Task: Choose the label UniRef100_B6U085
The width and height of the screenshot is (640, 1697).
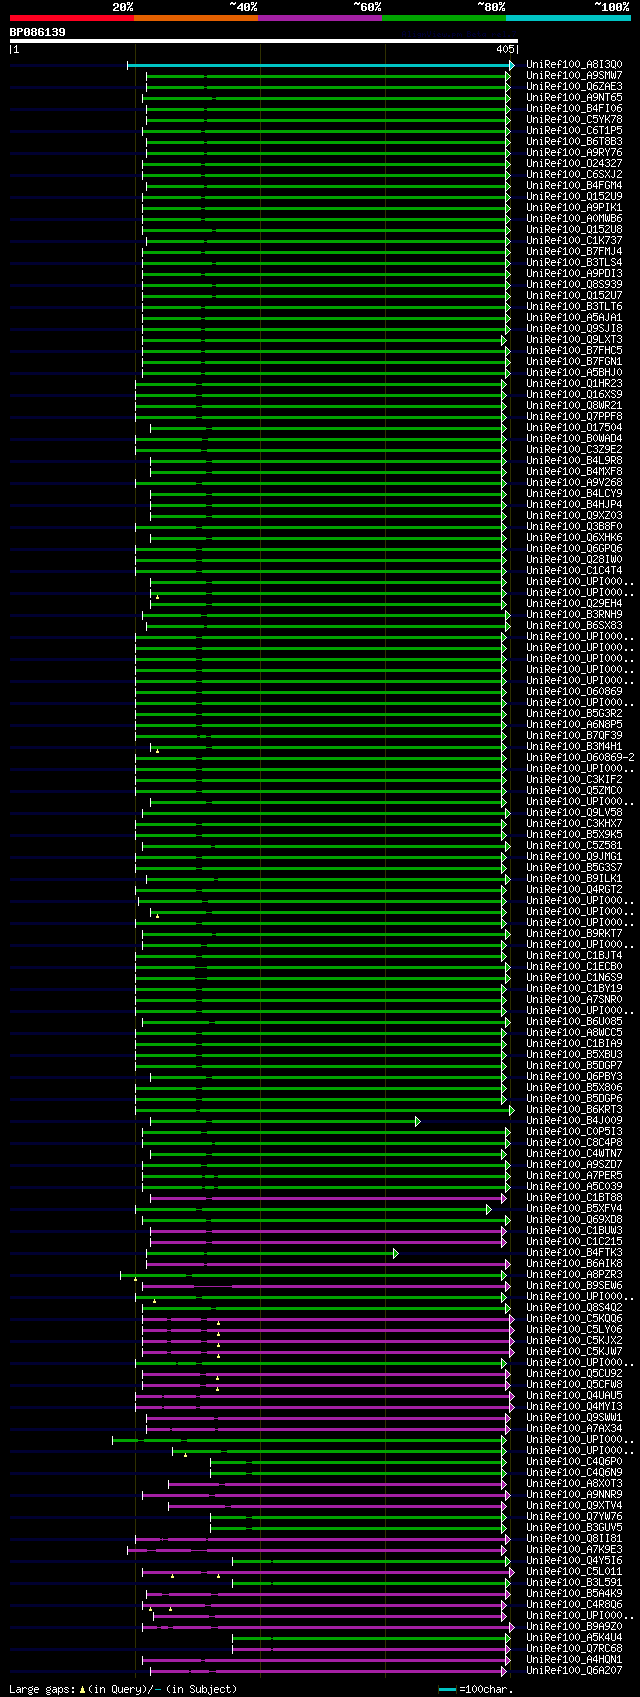Action: [x=574, y=1022]
